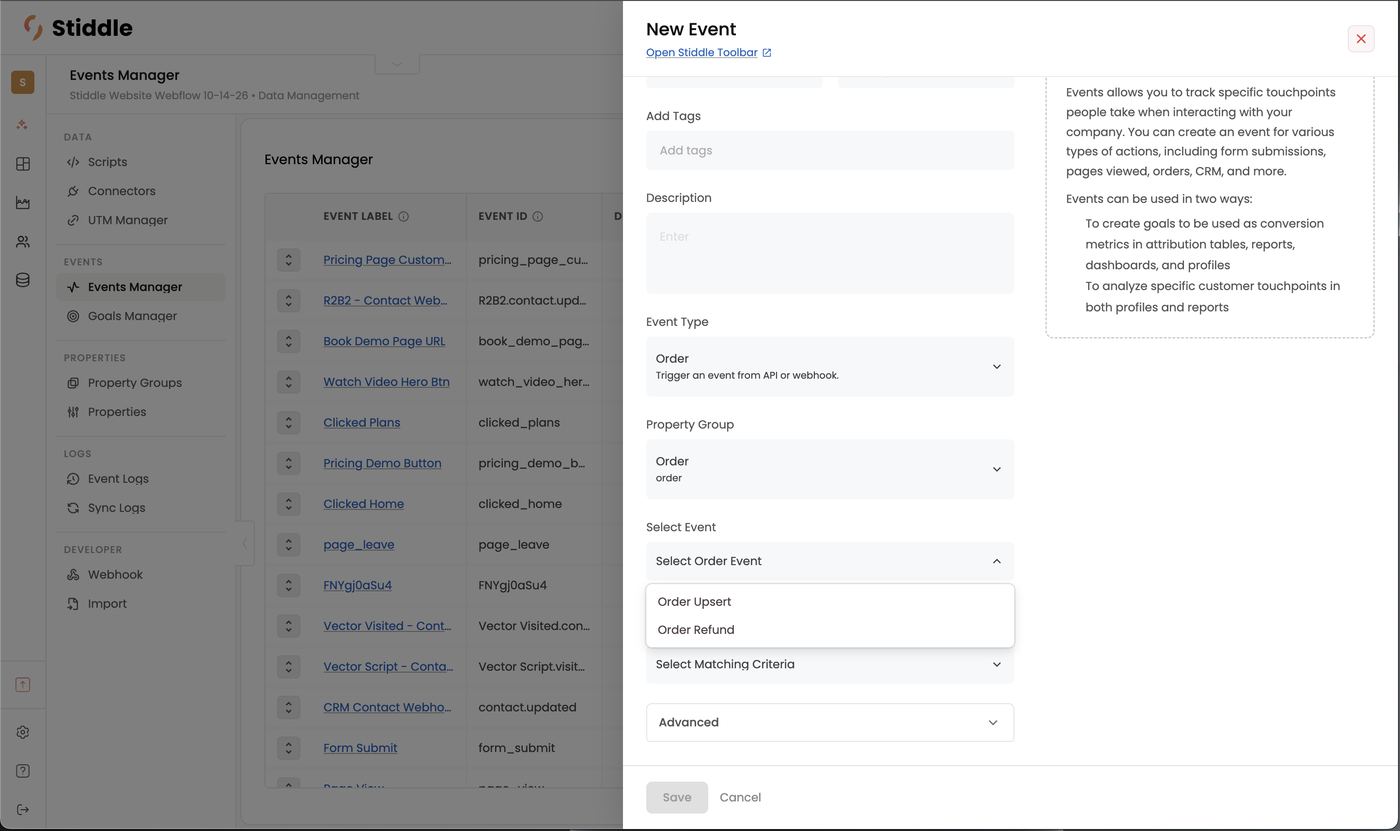Click the Cancel button

tap(740, 797)
